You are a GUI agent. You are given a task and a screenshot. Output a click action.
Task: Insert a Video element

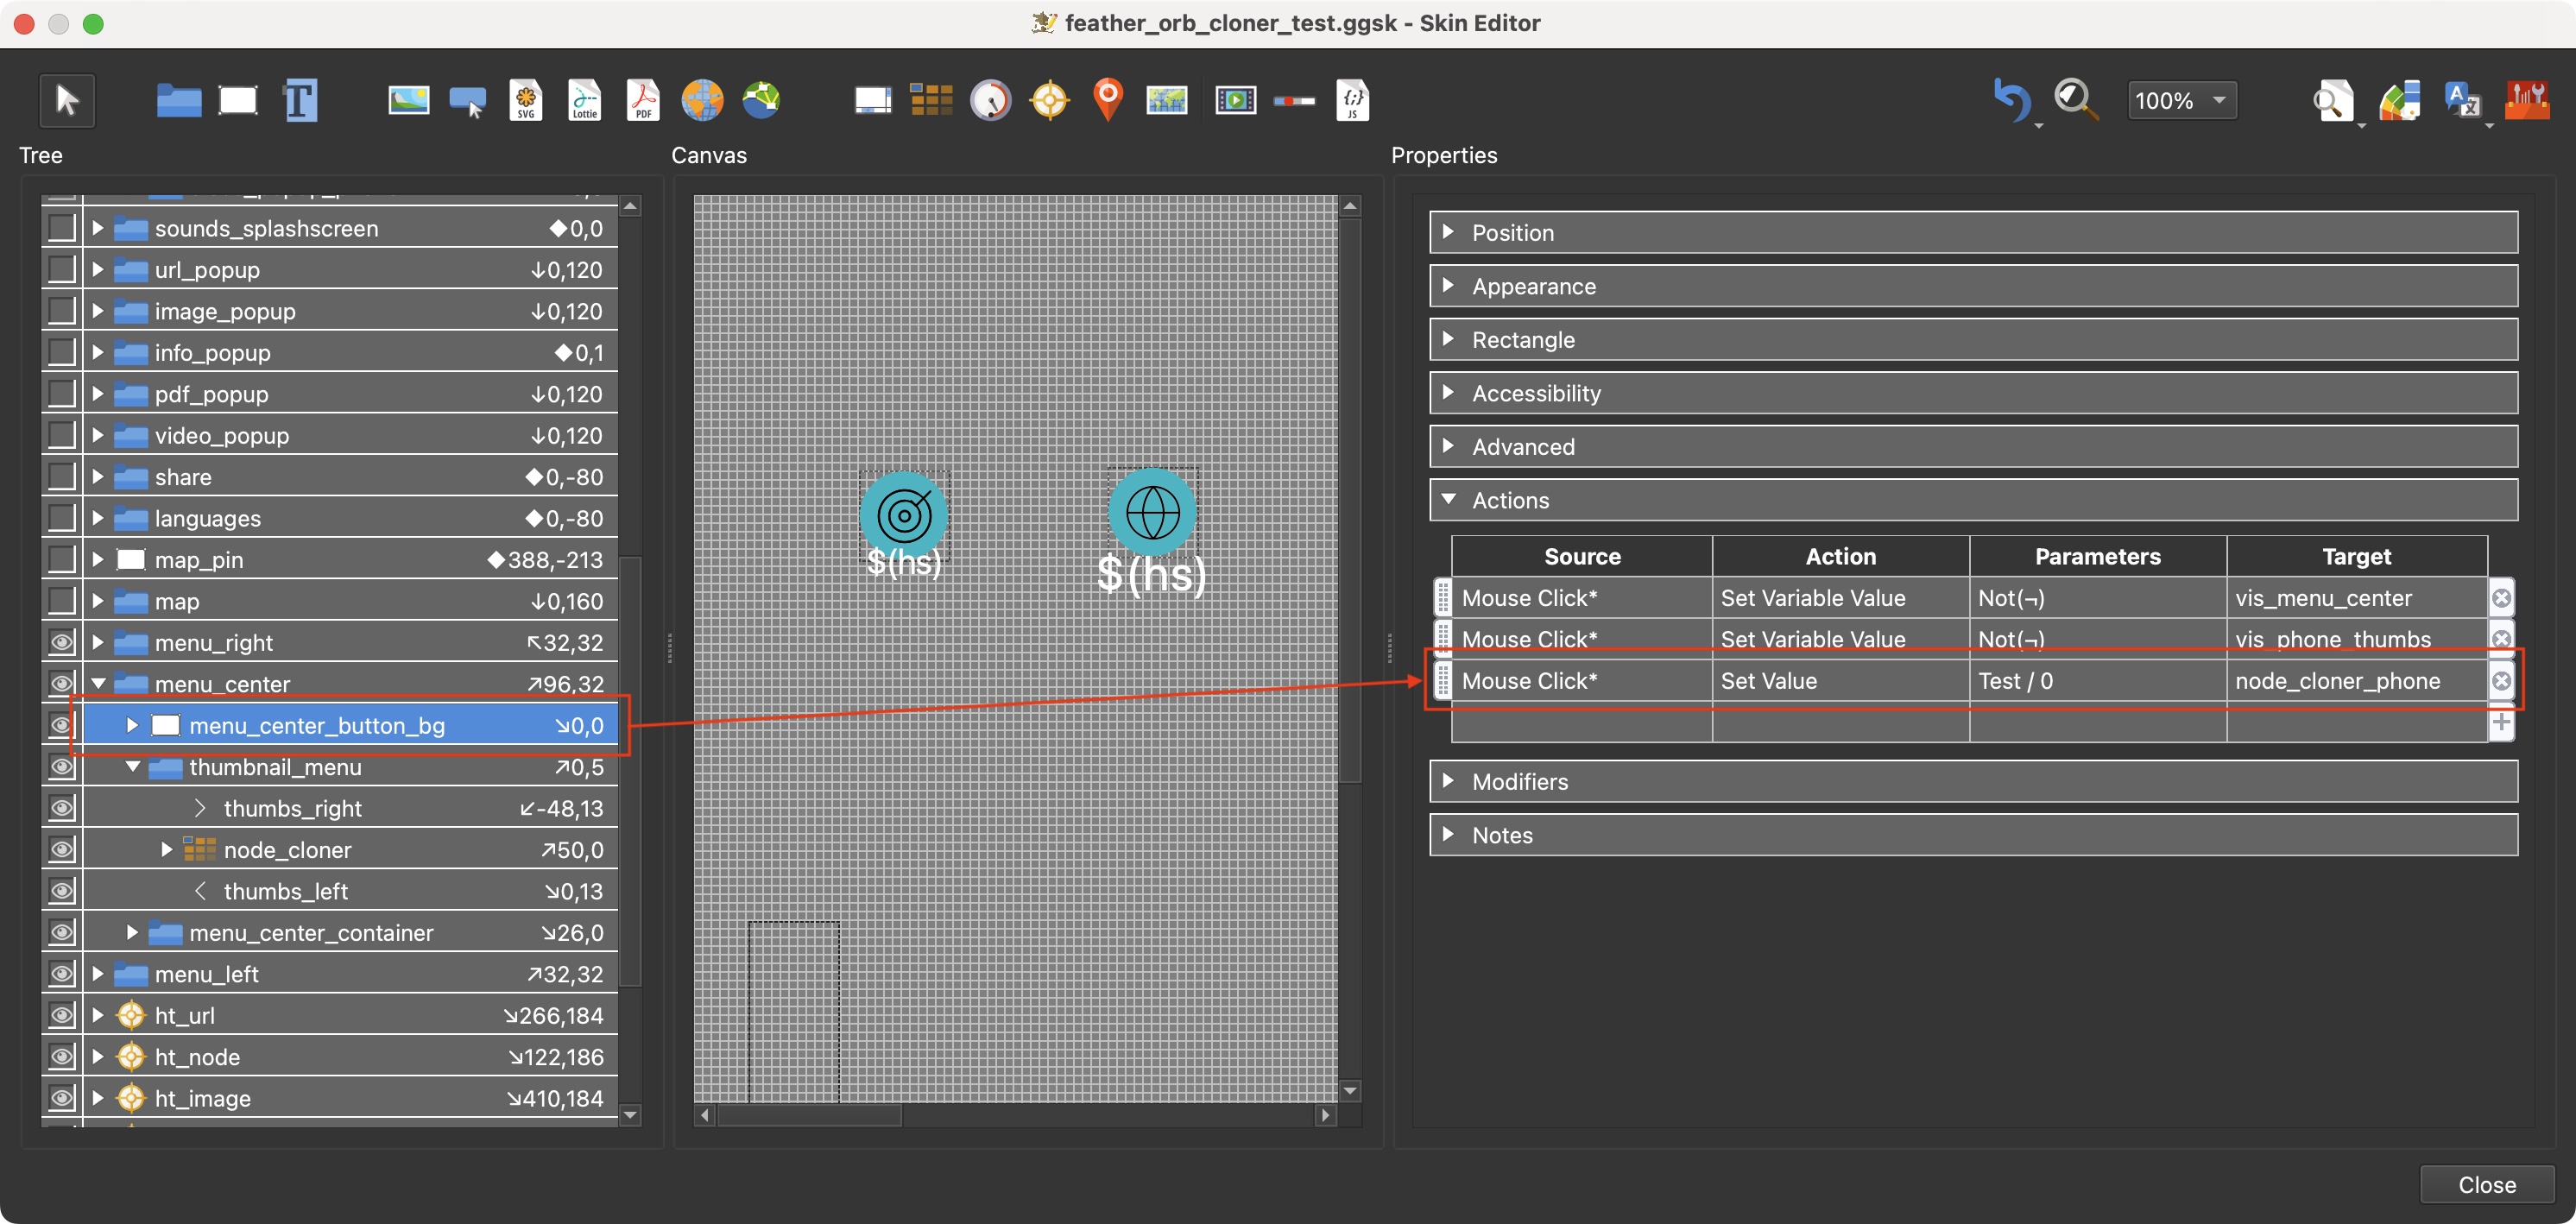click(x=1235, y=100)
